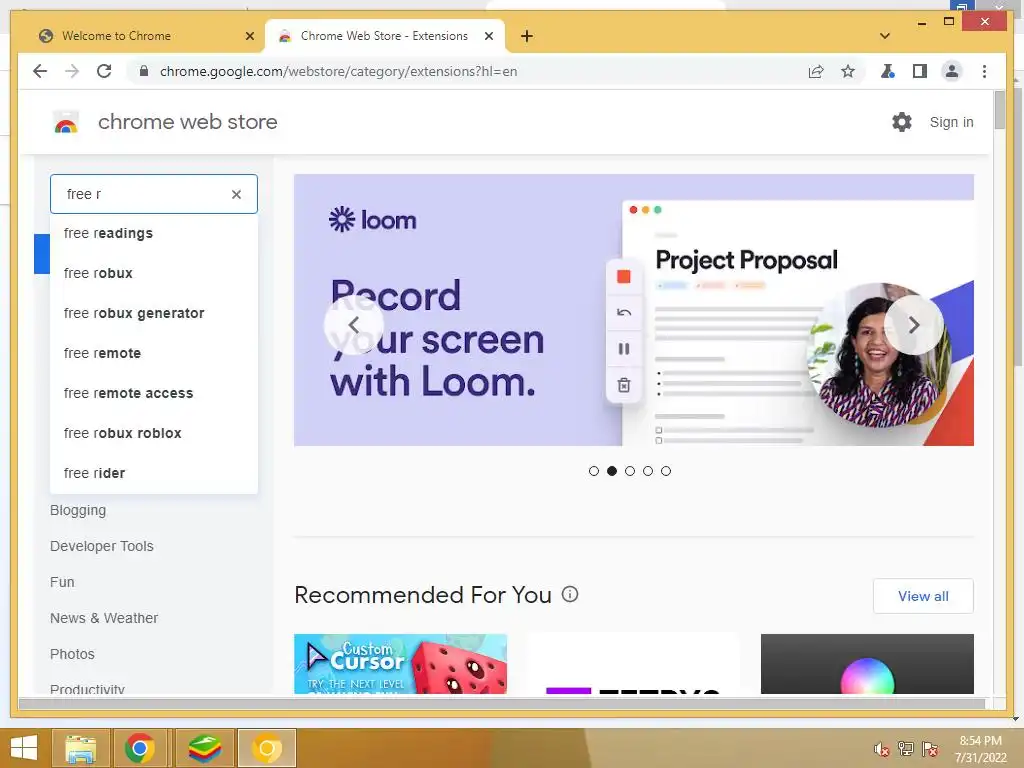Click the yellow Chrome Canary taskbar icon
Image resolution: width=1024 pixels, height=768 pixels.
[266, 748]
